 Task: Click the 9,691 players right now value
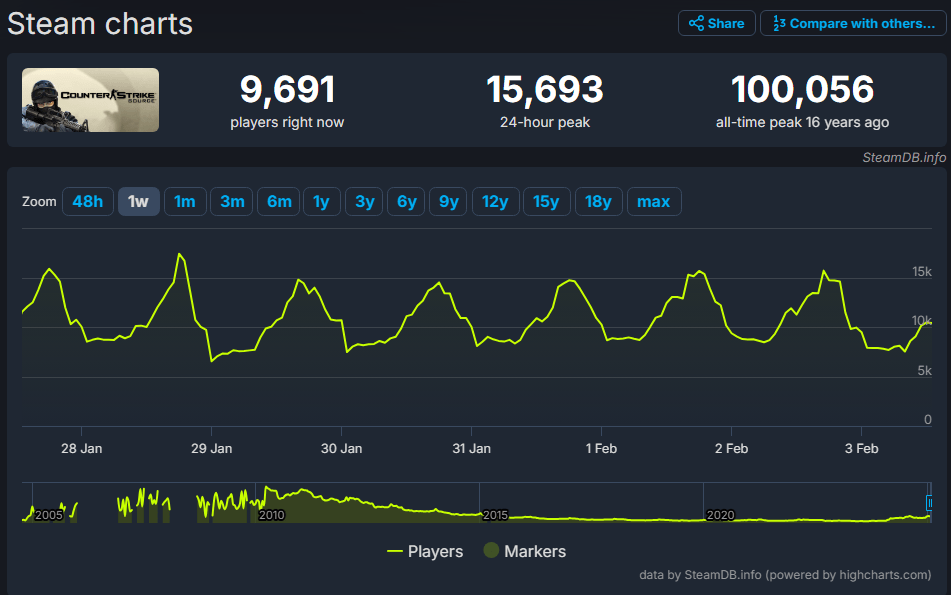click(x=287, y=90)
